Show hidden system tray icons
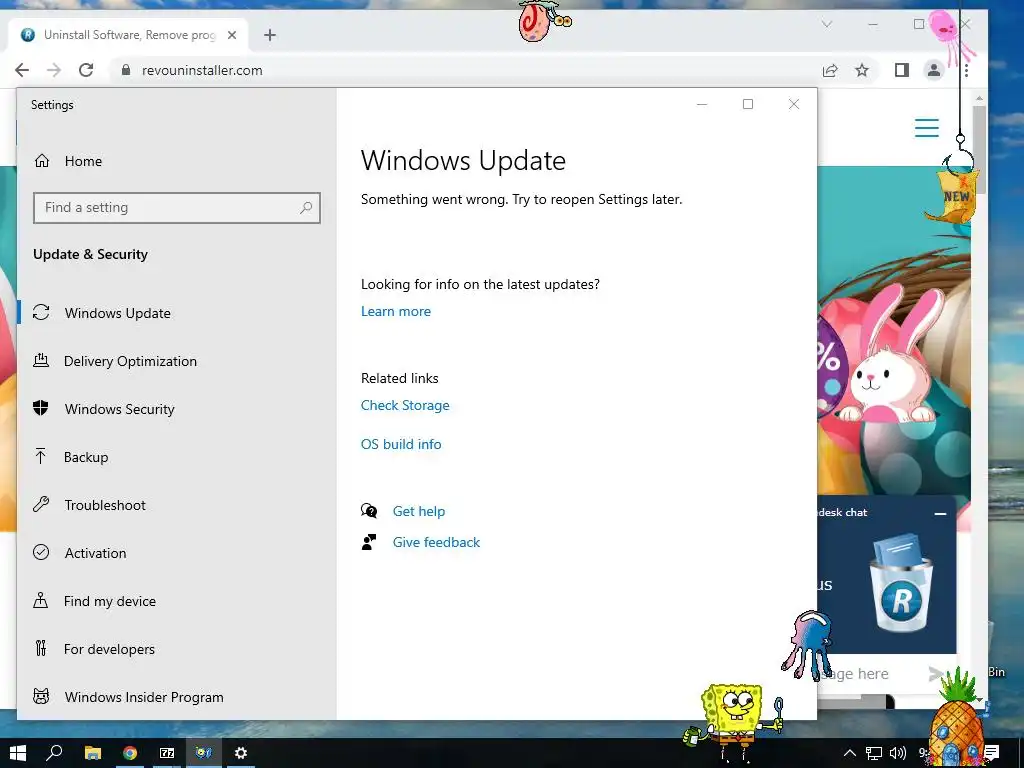Image resolution: width=1024 pixels, height=768 pixels. 850,754
